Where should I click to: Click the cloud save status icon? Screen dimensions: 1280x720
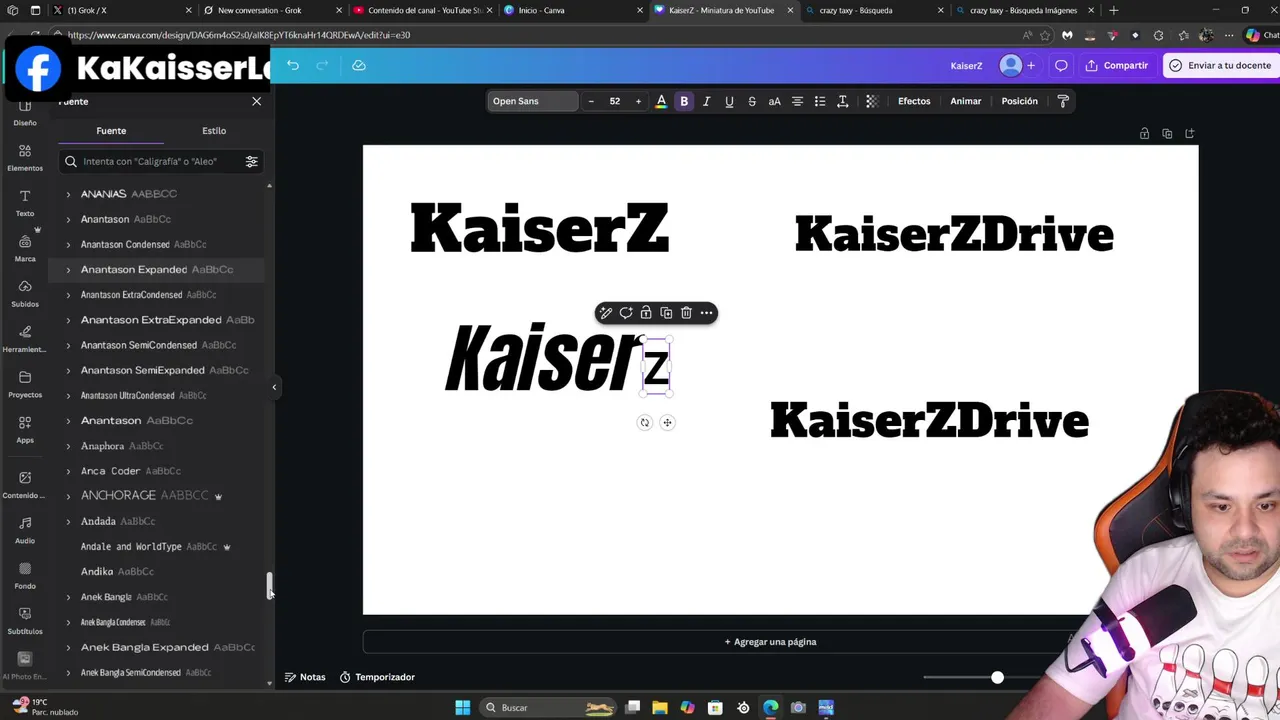359,65
